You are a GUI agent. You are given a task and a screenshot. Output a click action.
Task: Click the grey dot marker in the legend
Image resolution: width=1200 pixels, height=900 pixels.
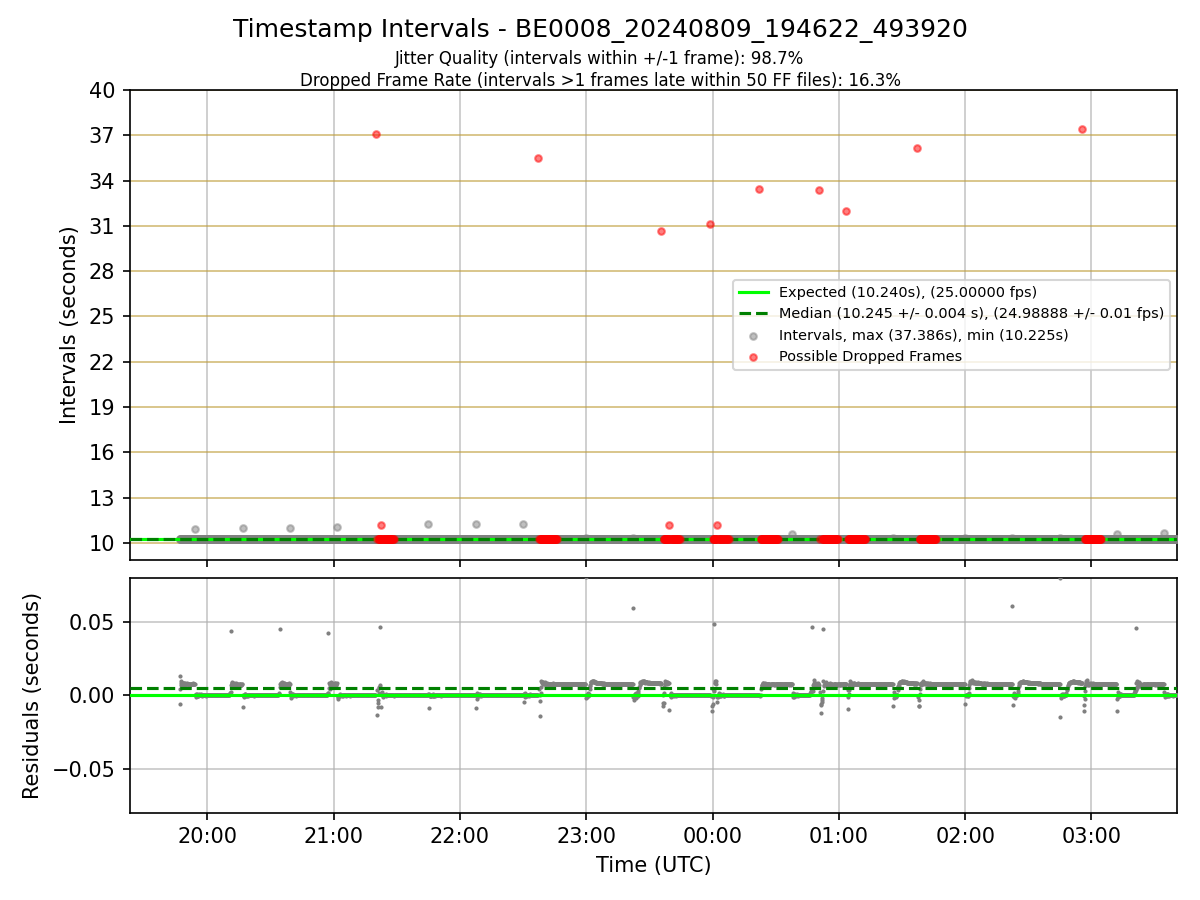pos(754,335)
